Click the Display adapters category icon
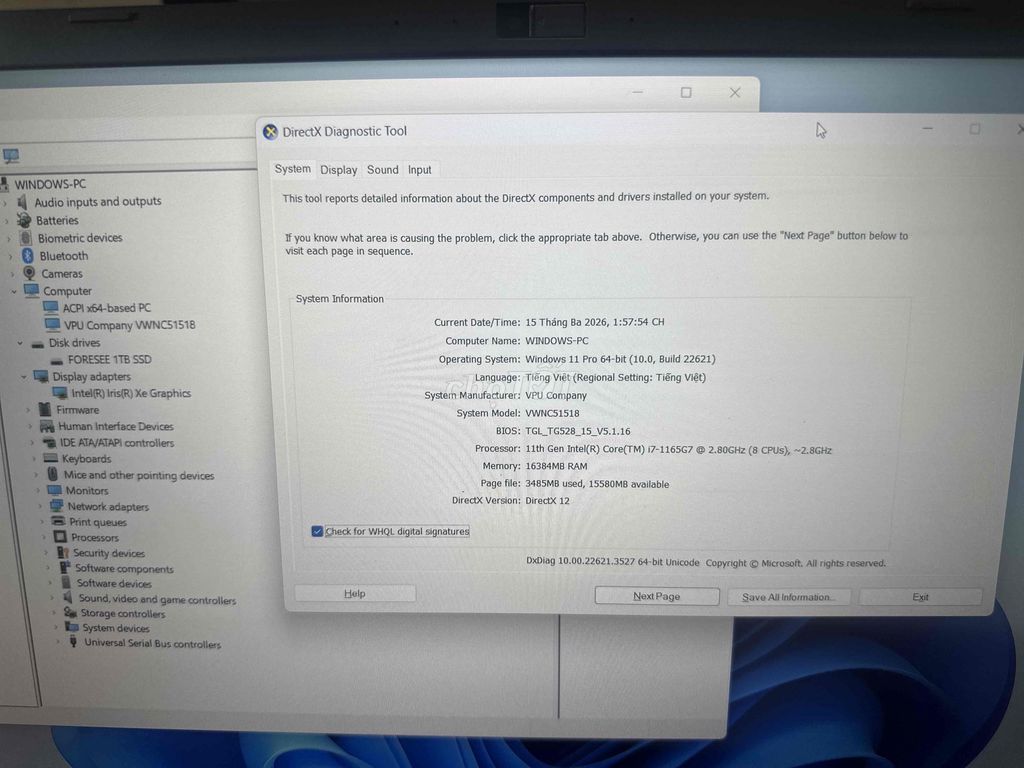Viewport: 1024px width, 768px height. [41, 376]
